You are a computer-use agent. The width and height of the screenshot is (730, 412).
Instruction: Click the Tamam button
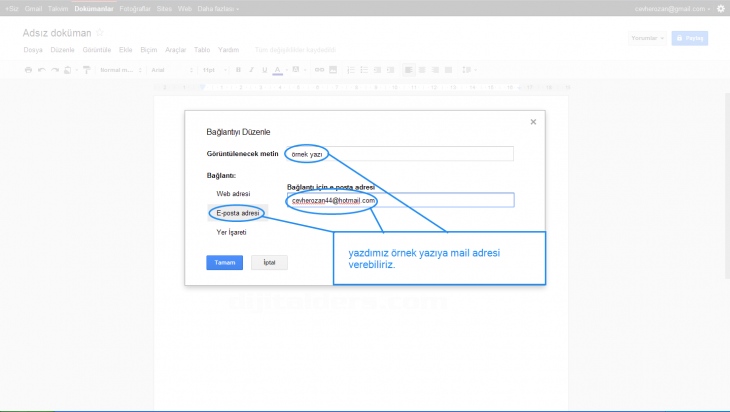pos(224,262)
